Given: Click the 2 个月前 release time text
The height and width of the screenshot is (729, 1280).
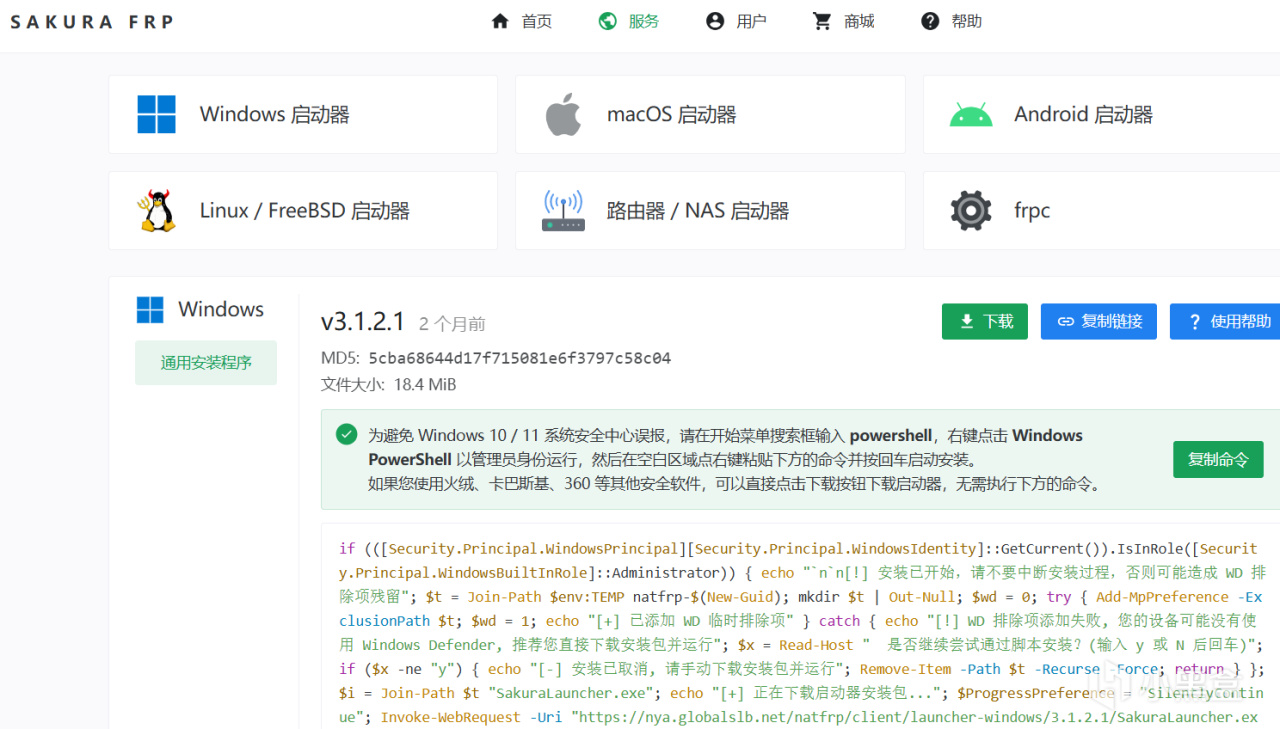Looking at the screenshot, I should click(x=452, y=324).
